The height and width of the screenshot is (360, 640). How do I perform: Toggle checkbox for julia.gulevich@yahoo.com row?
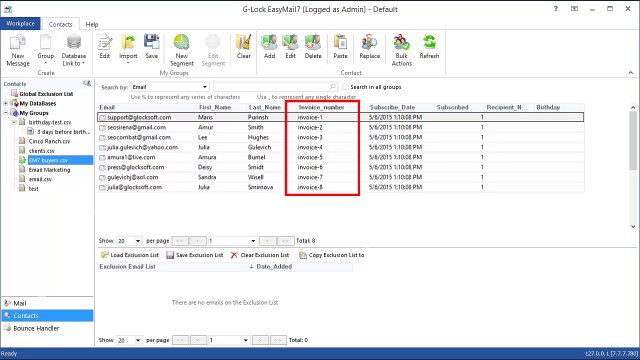[x=102, y=148]
